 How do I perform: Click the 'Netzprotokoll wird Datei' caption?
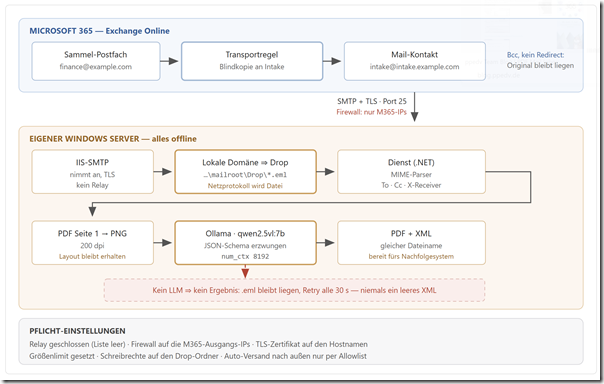tap(245, 186)
